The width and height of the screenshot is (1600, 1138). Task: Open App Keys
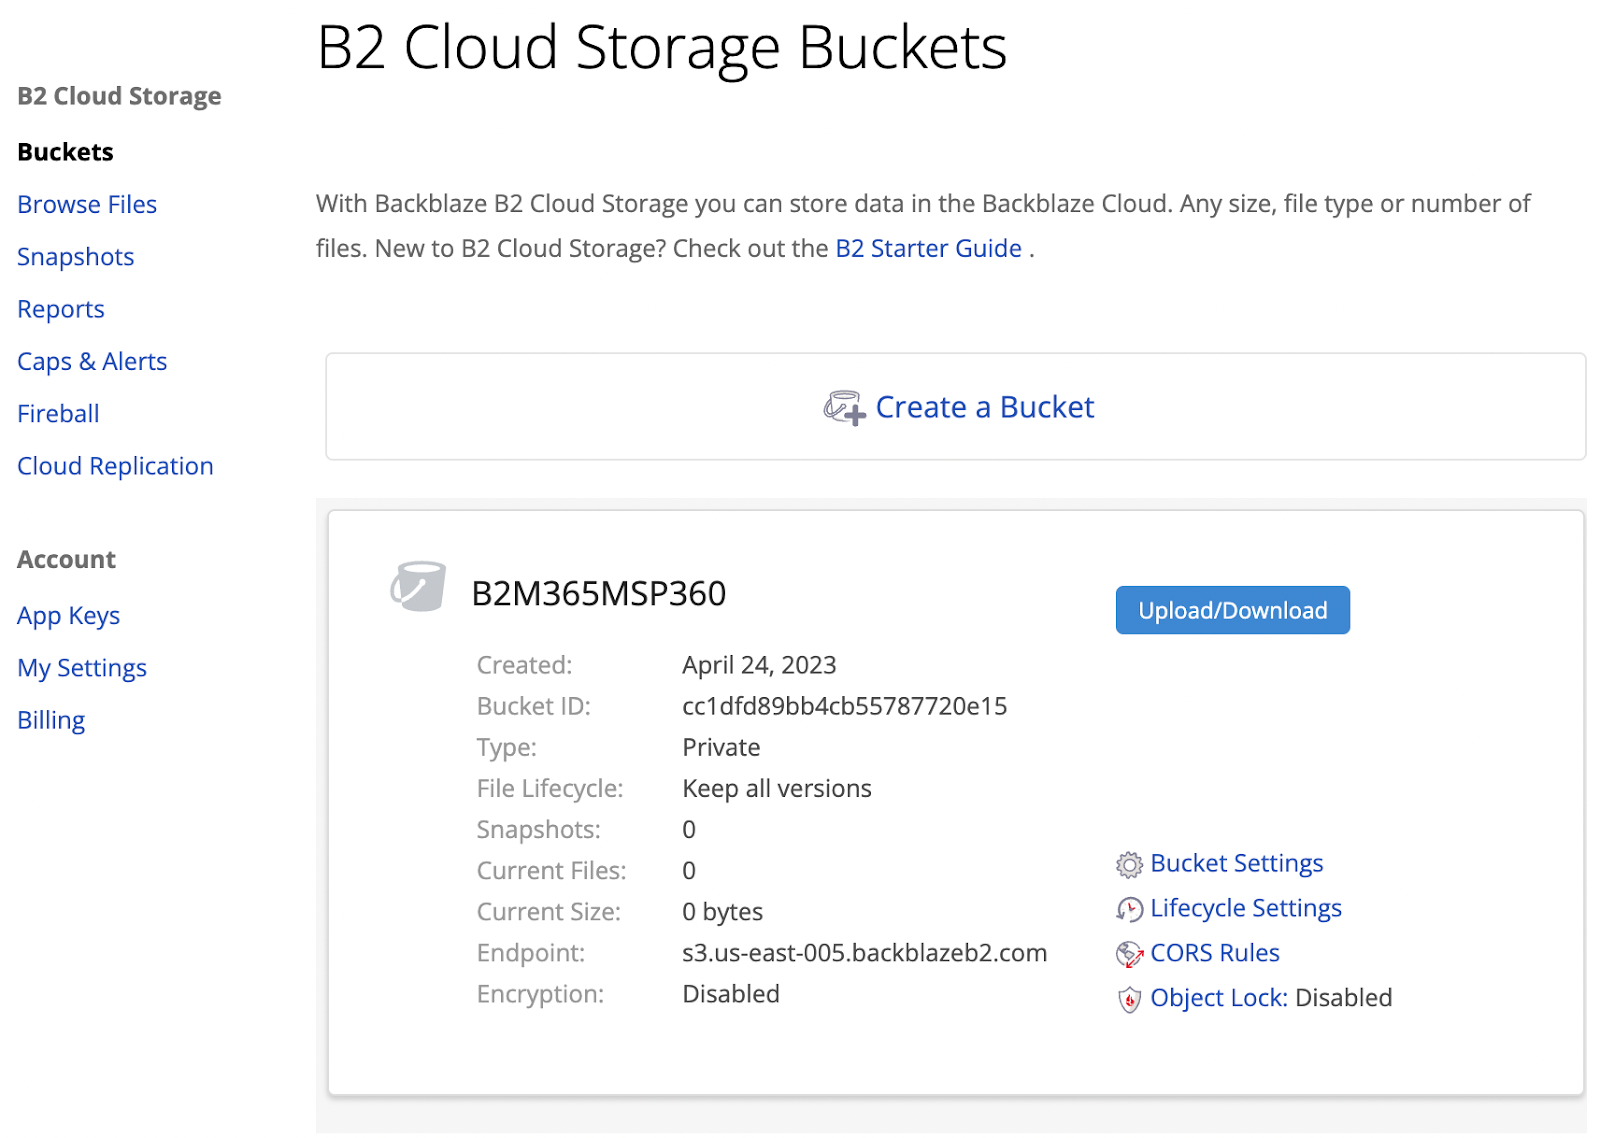(68, 616)
